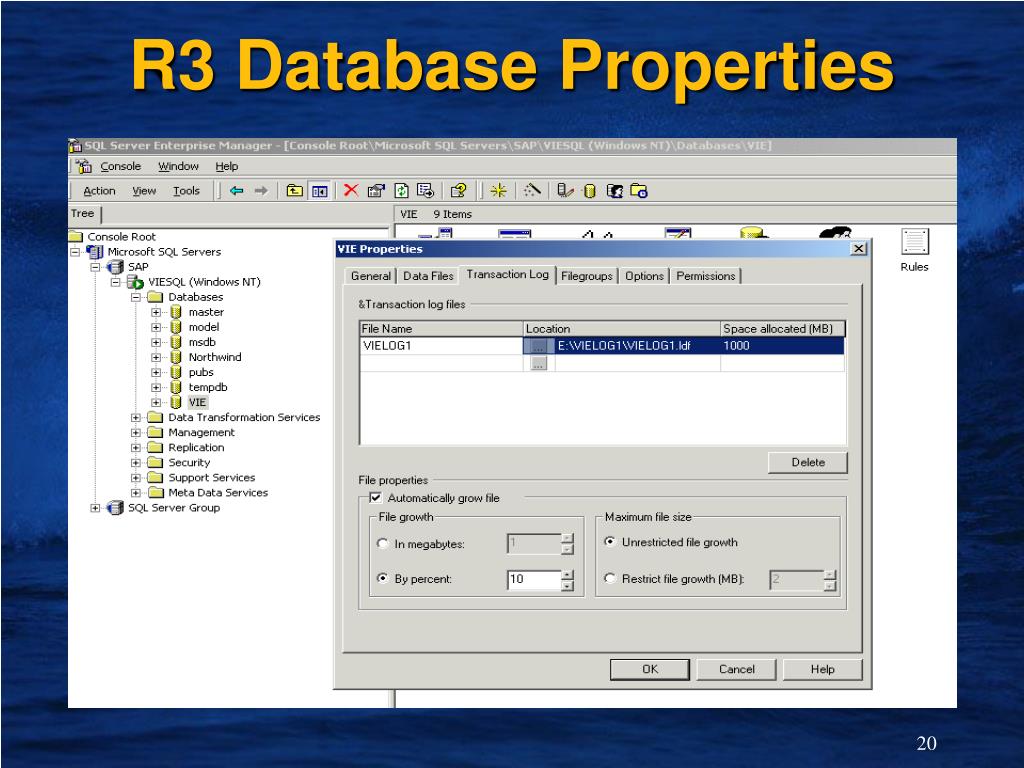Click the Forward arrow toolbar icon
1024x768 pixels.
[x=261, y=191]
